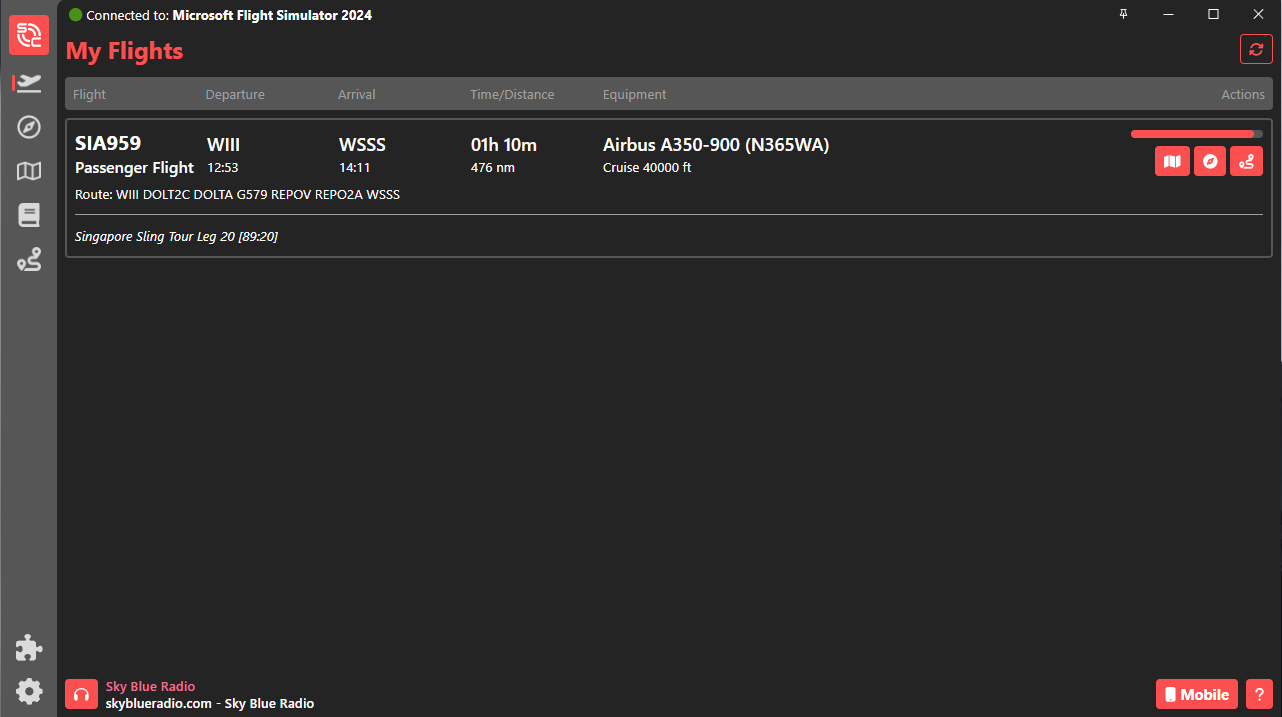Click the green connection status indicator

[x=75, y=15]
